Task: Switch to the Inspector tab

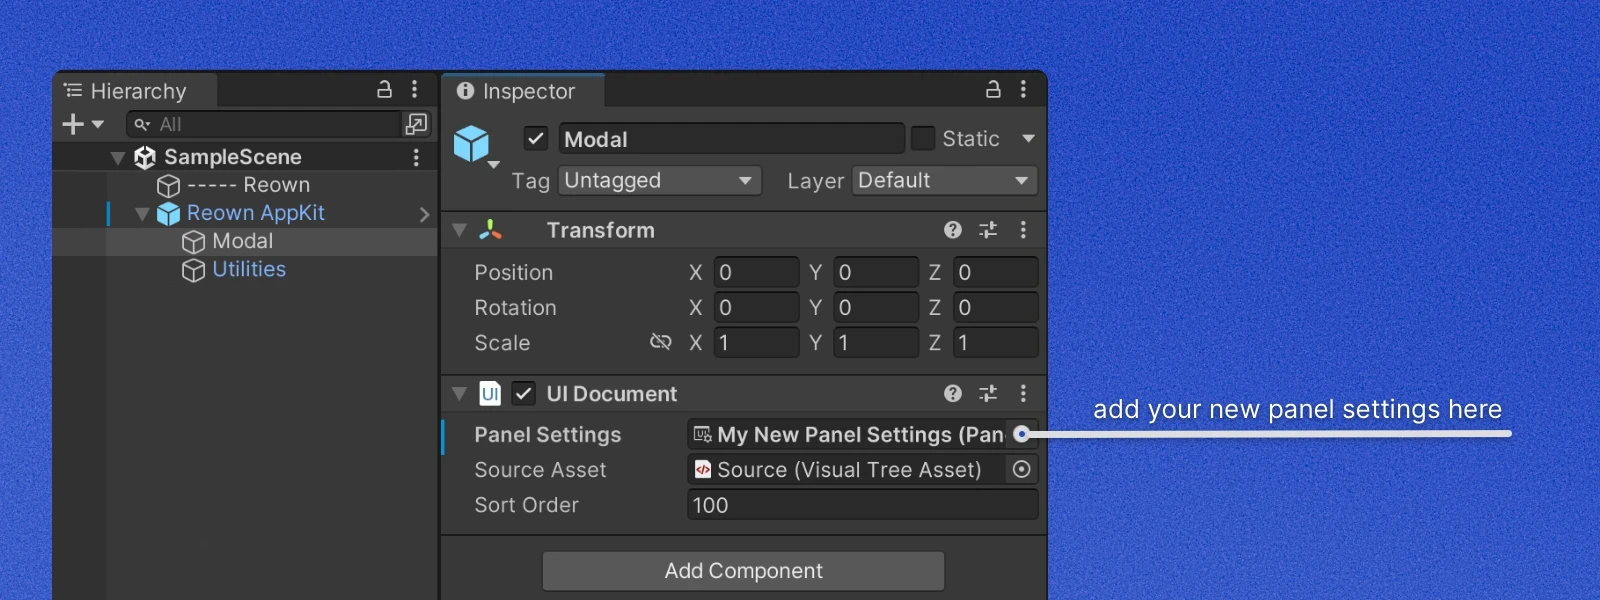Action: pyautogui.click(x=523, y=91)
